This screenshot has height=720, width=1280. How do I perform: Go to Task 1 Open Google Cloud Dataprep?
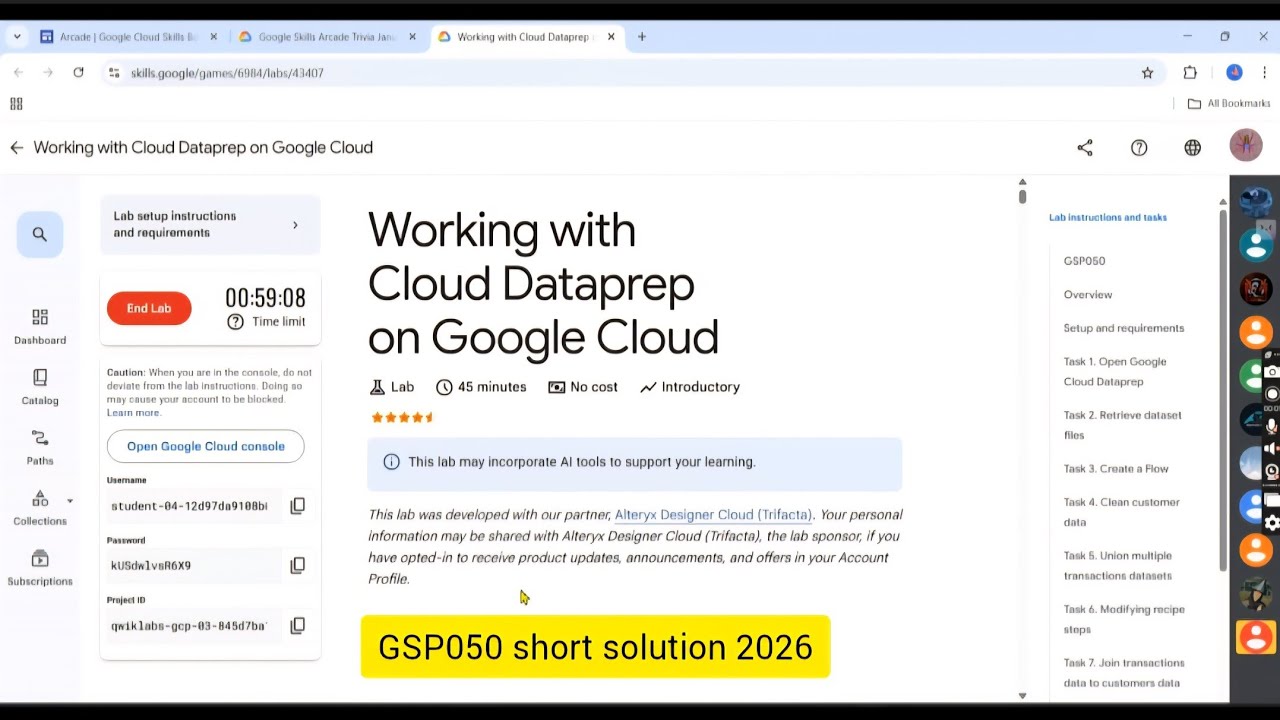(x=1115, y=372)
